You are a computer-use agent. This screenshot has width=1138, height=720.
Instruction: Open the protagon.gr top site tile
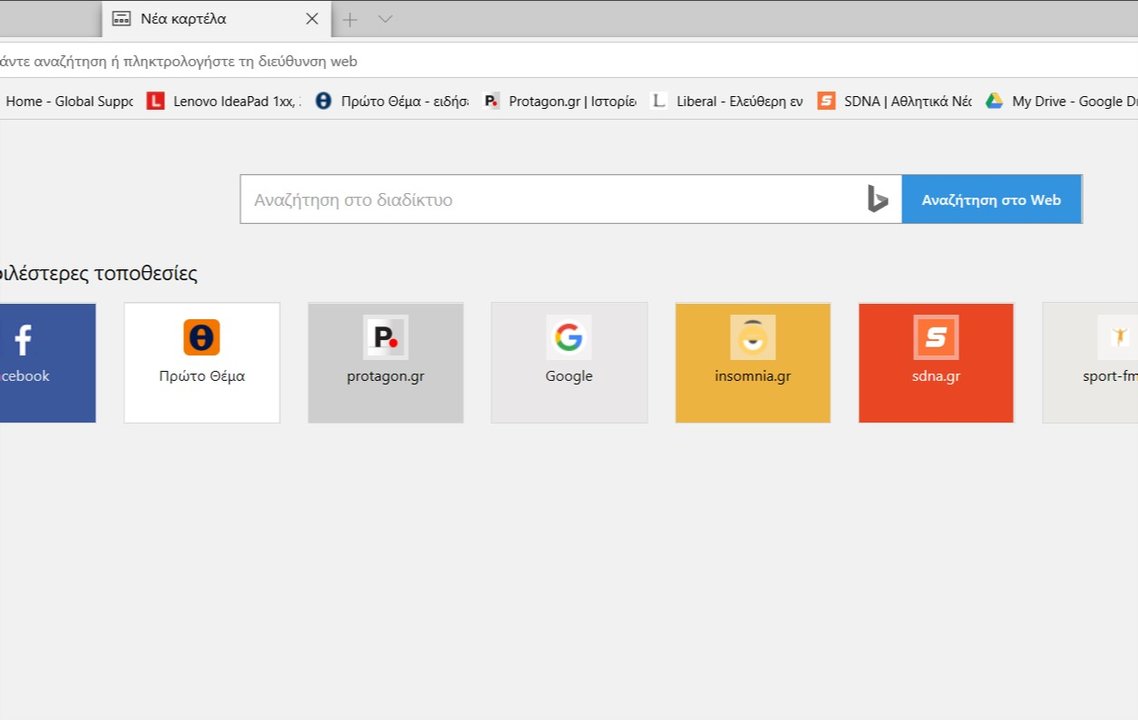(x=385, y=363)
